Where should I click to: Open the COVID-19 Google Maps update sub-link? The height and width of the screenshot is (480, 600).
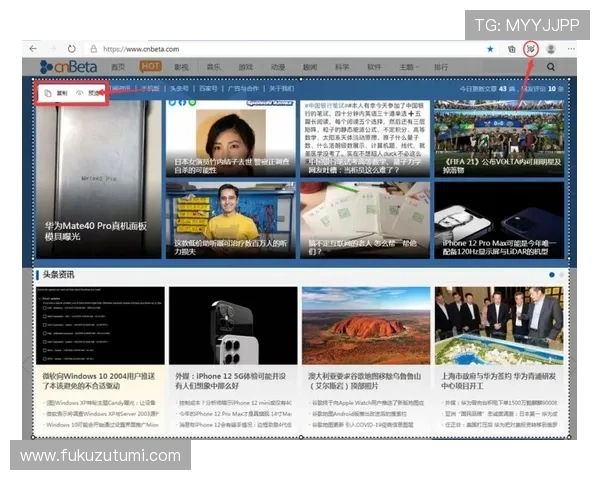click(x=363, y=424)
